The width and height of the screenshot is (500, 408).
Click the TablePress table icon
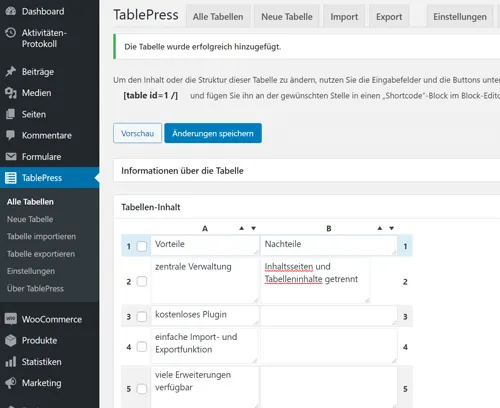pyautogui.click(x=11, y=178)
